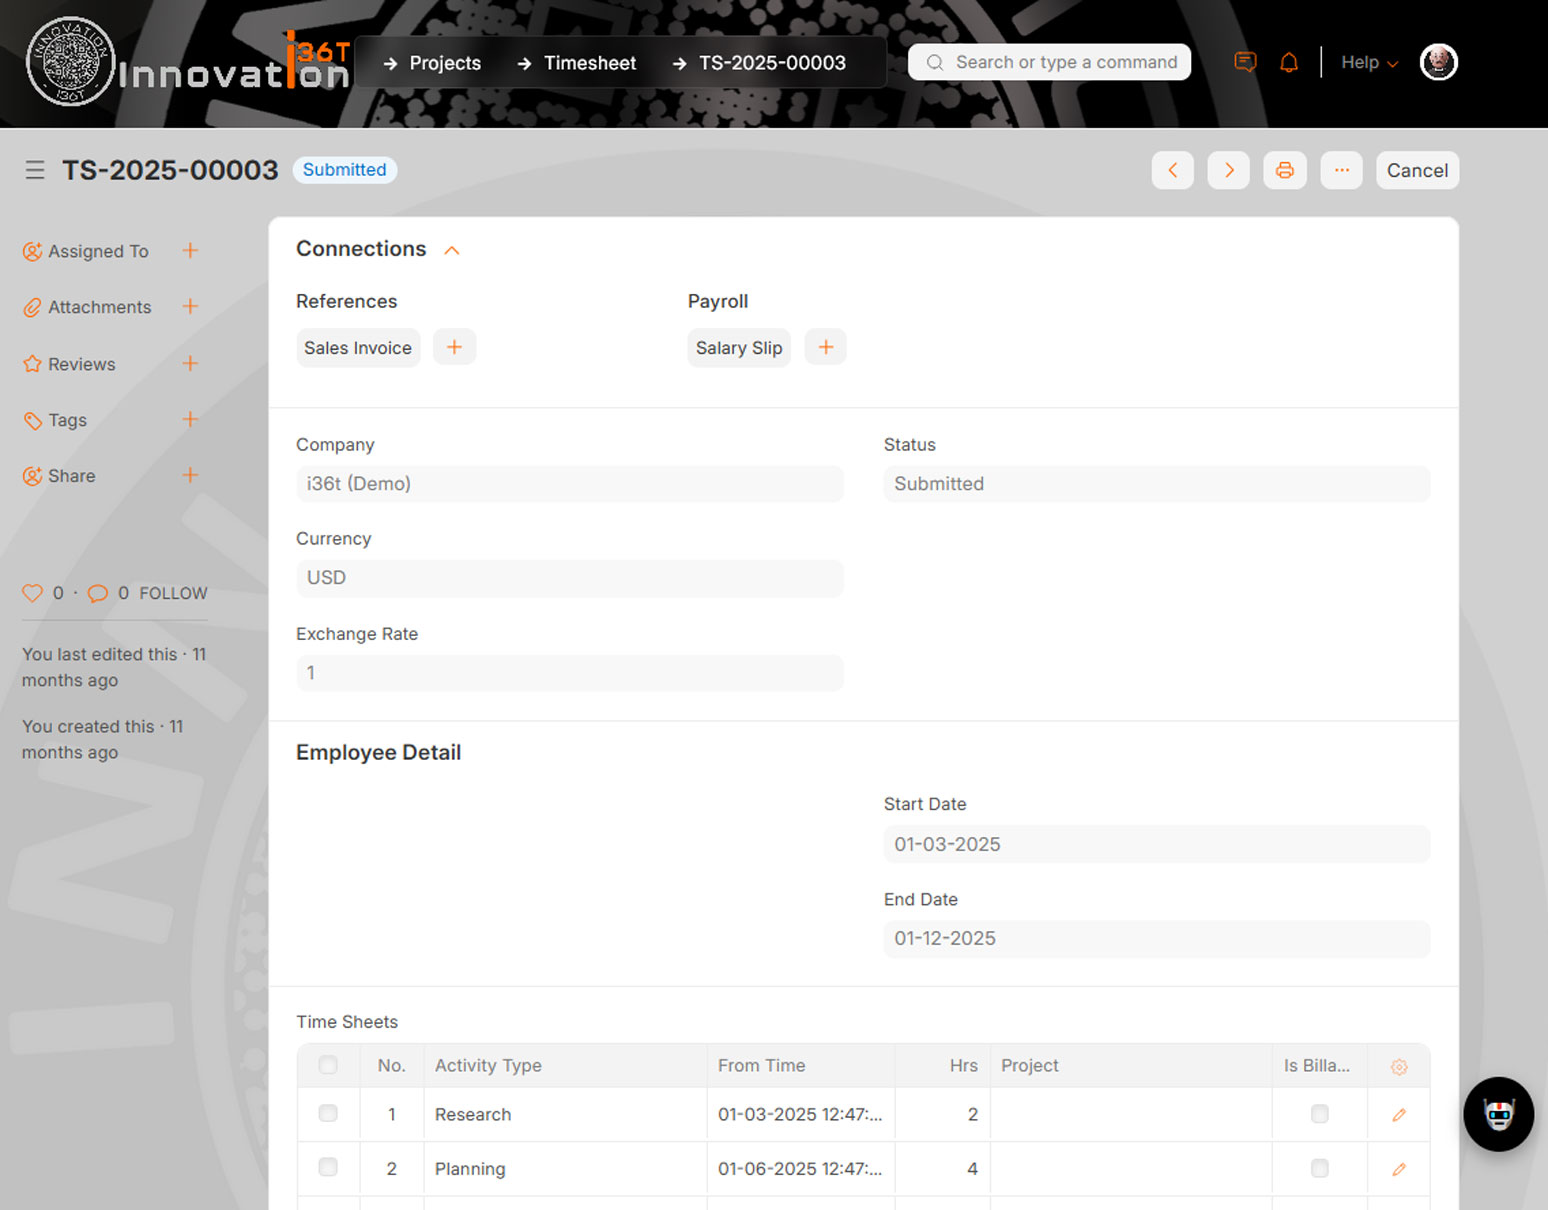Open Time Sheets table column settings gear
This screenshot has height=1210, width=1548.
click(1398, 1067)
